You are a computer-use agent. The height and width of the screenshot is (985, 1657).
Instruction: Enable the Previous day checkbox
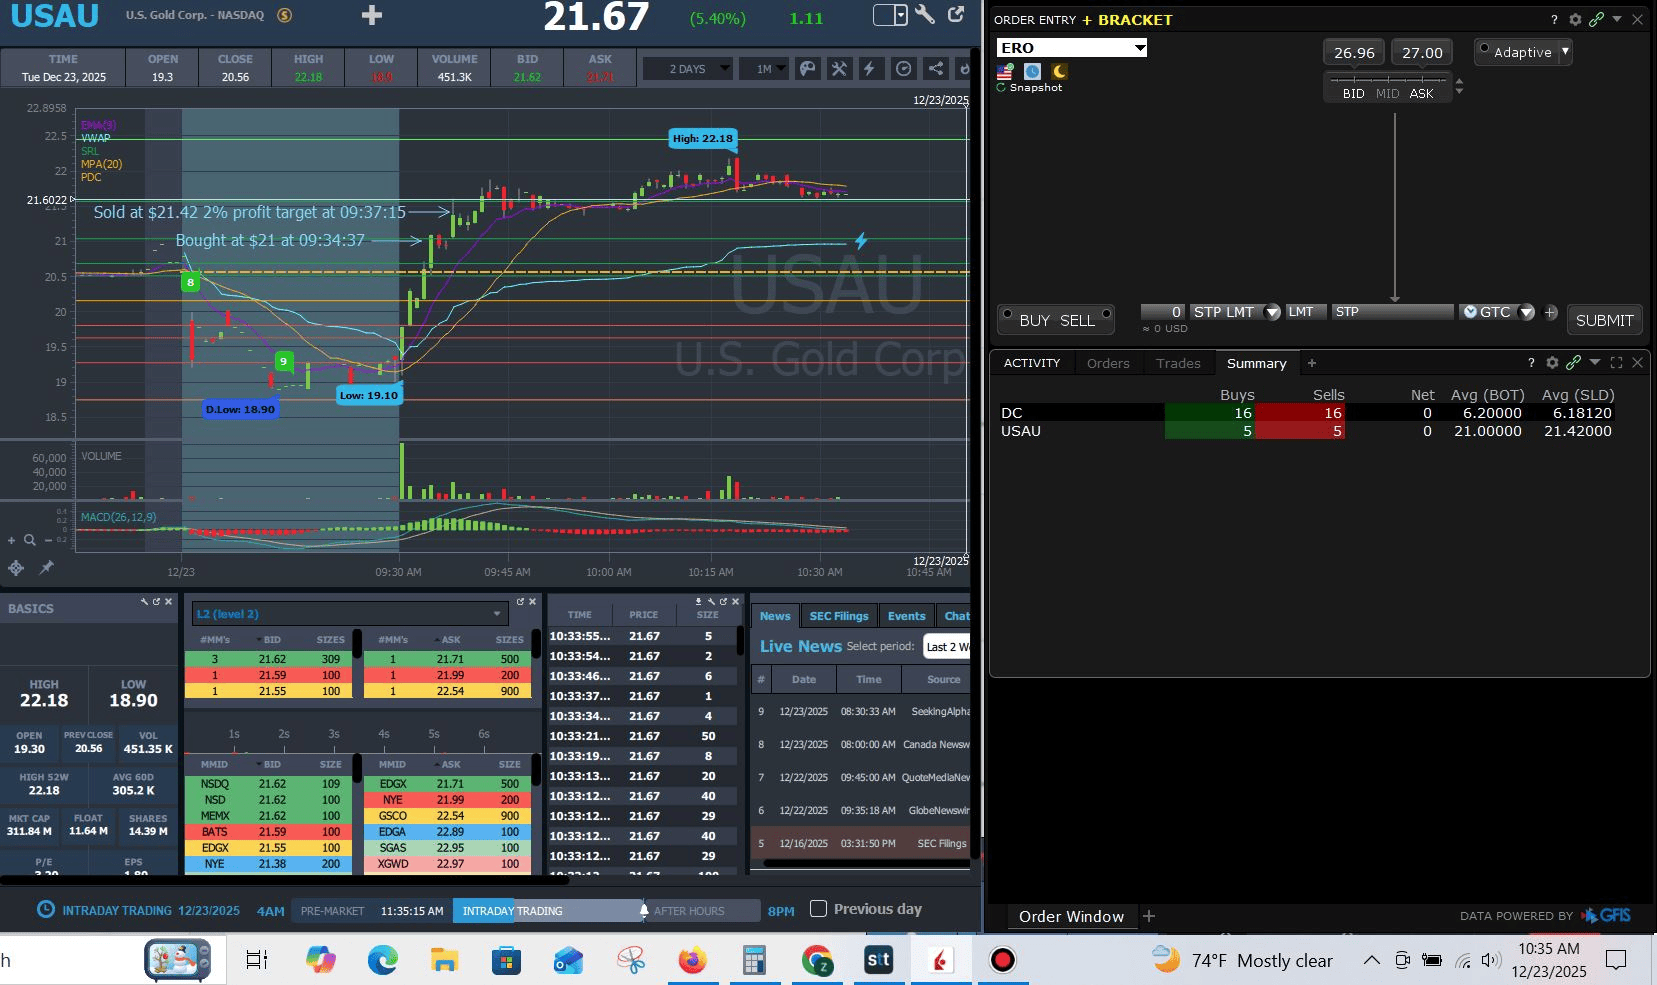(818, 909)
